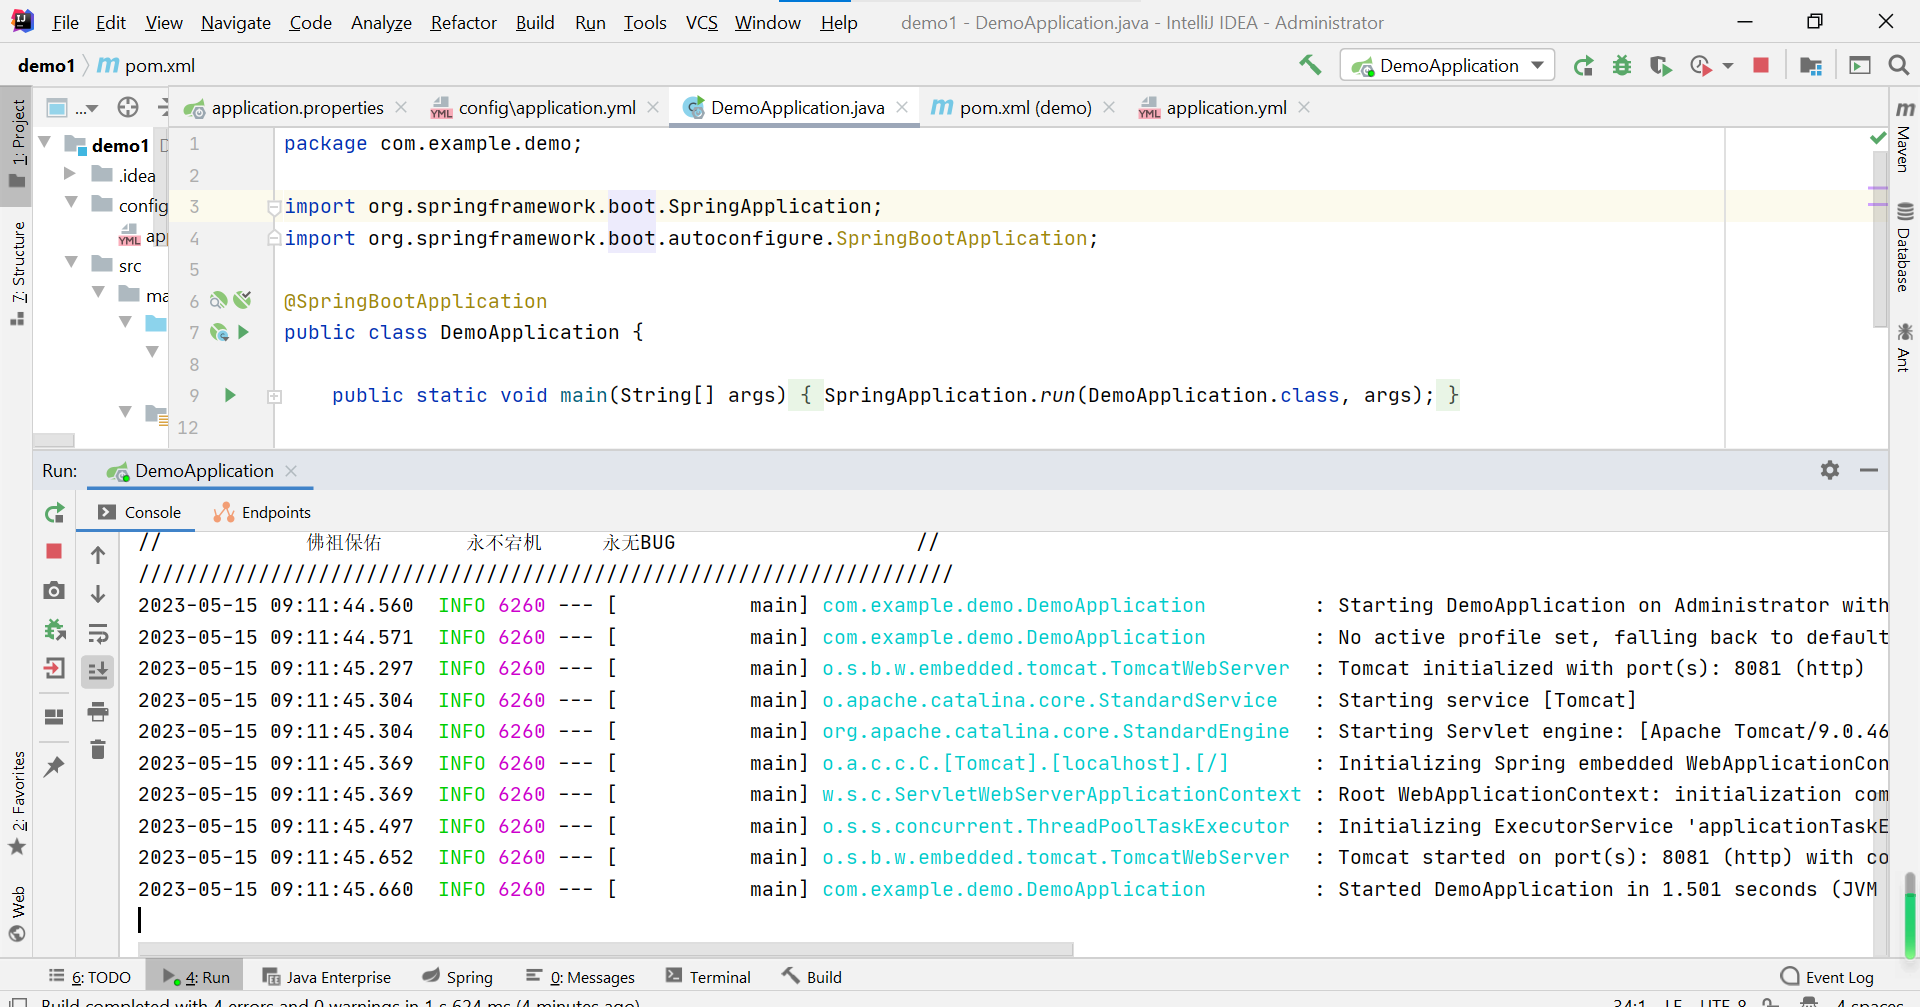Switch to the Endpoints tab
The image size is (1920, 1007).
point(263,513)
